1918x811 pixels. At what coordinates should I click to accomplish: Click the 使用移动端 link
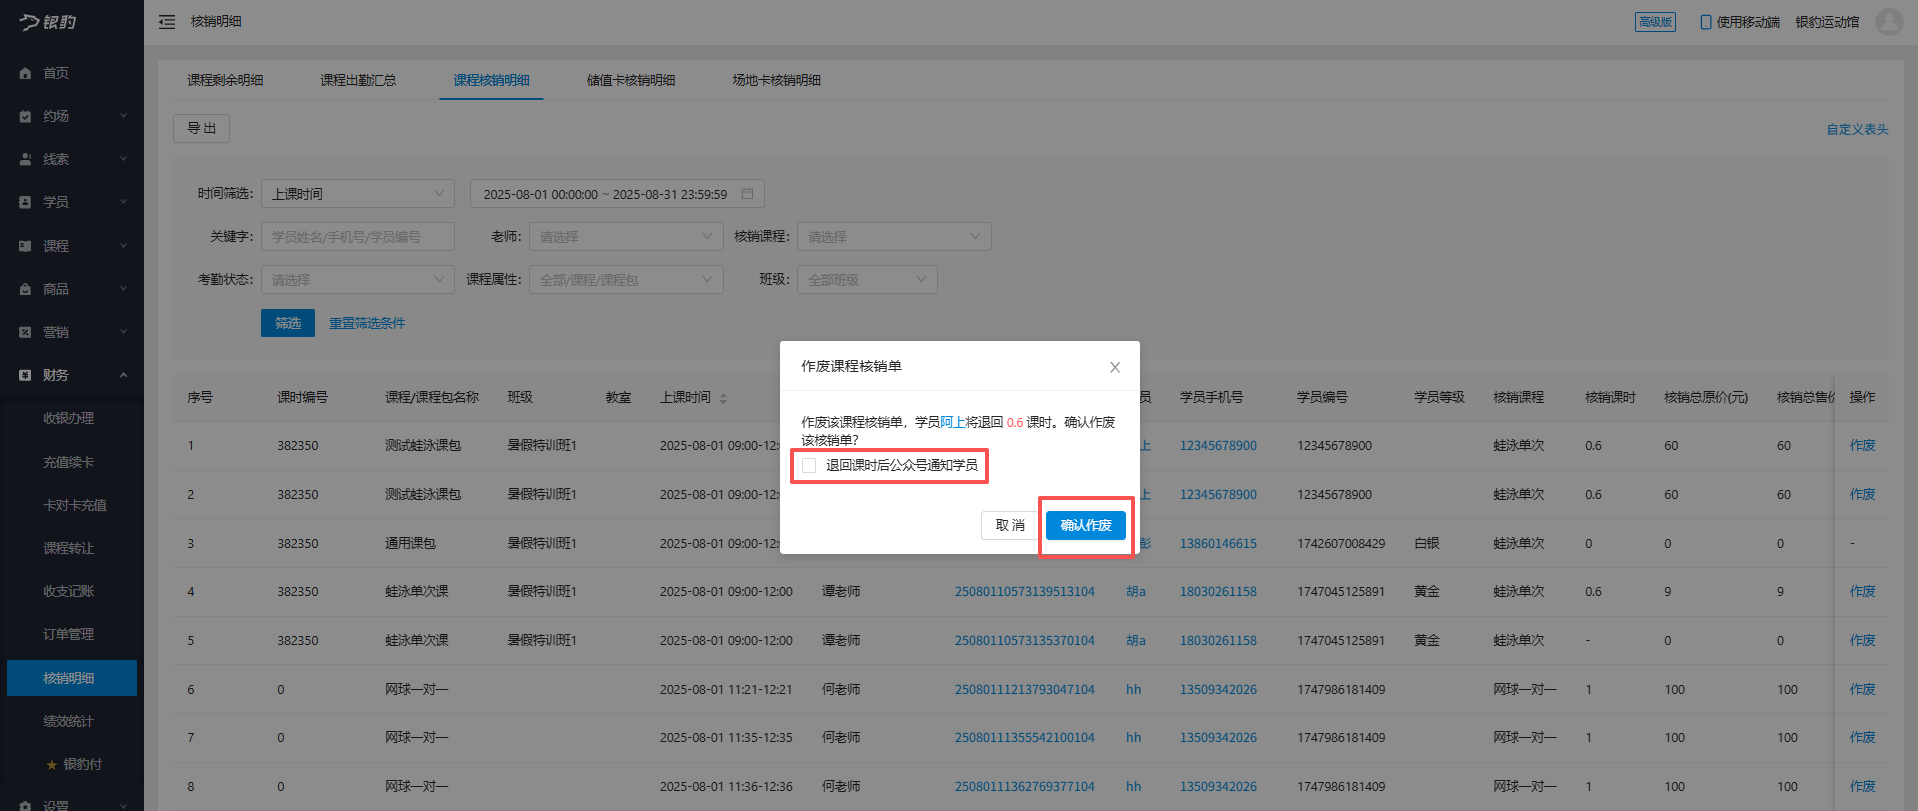pyautogui.click(x=1748, y=22)
